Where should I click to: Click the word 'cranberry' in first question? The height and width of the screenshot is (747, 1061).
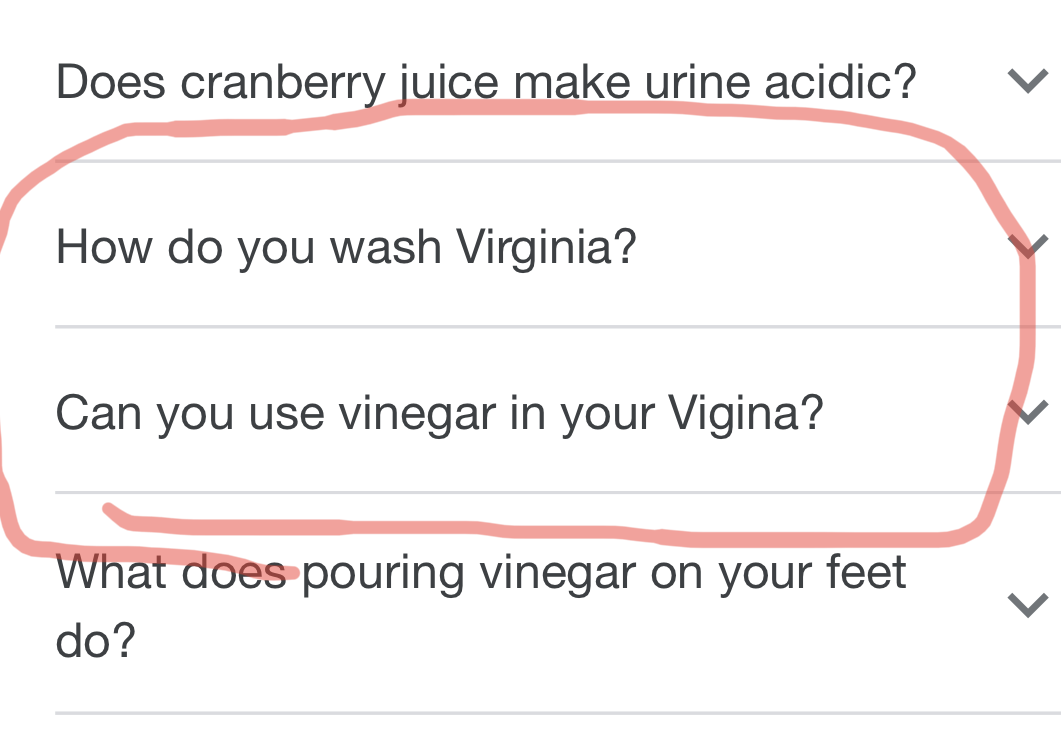(283, 85)
